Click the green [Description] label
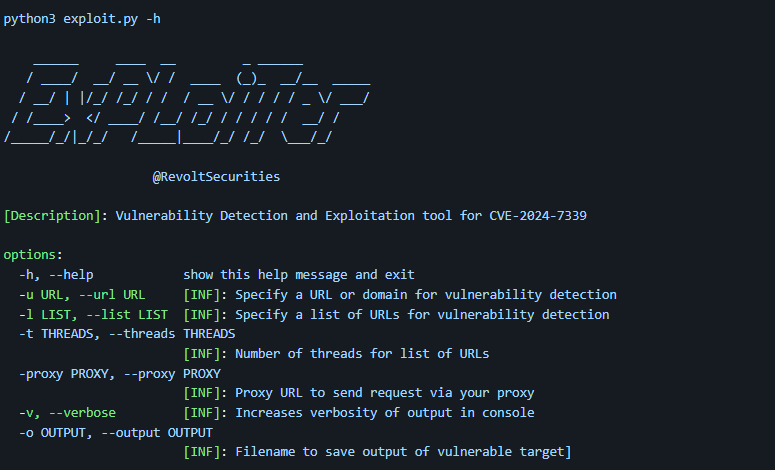Image resolution: width=775 pixels, height=470 pixels. (x=55, y=216)
